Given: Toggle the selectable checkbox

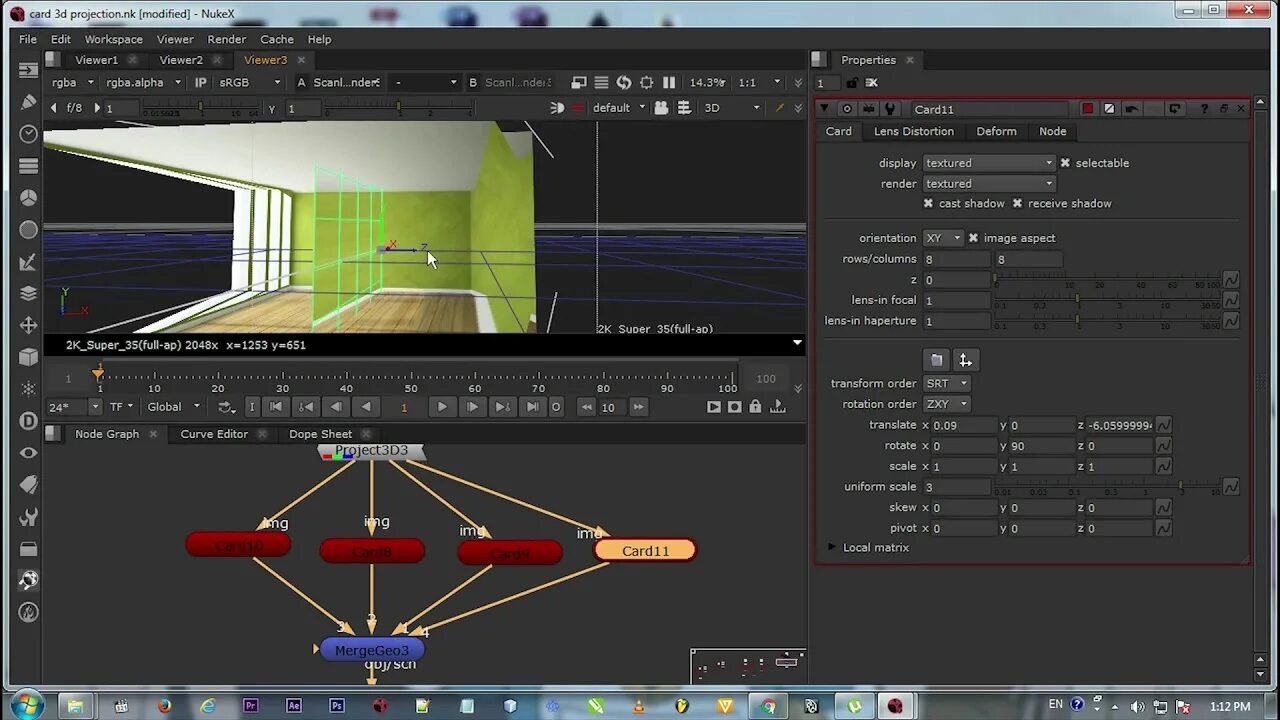Looking at the screenshot, I should point(1065,163).
